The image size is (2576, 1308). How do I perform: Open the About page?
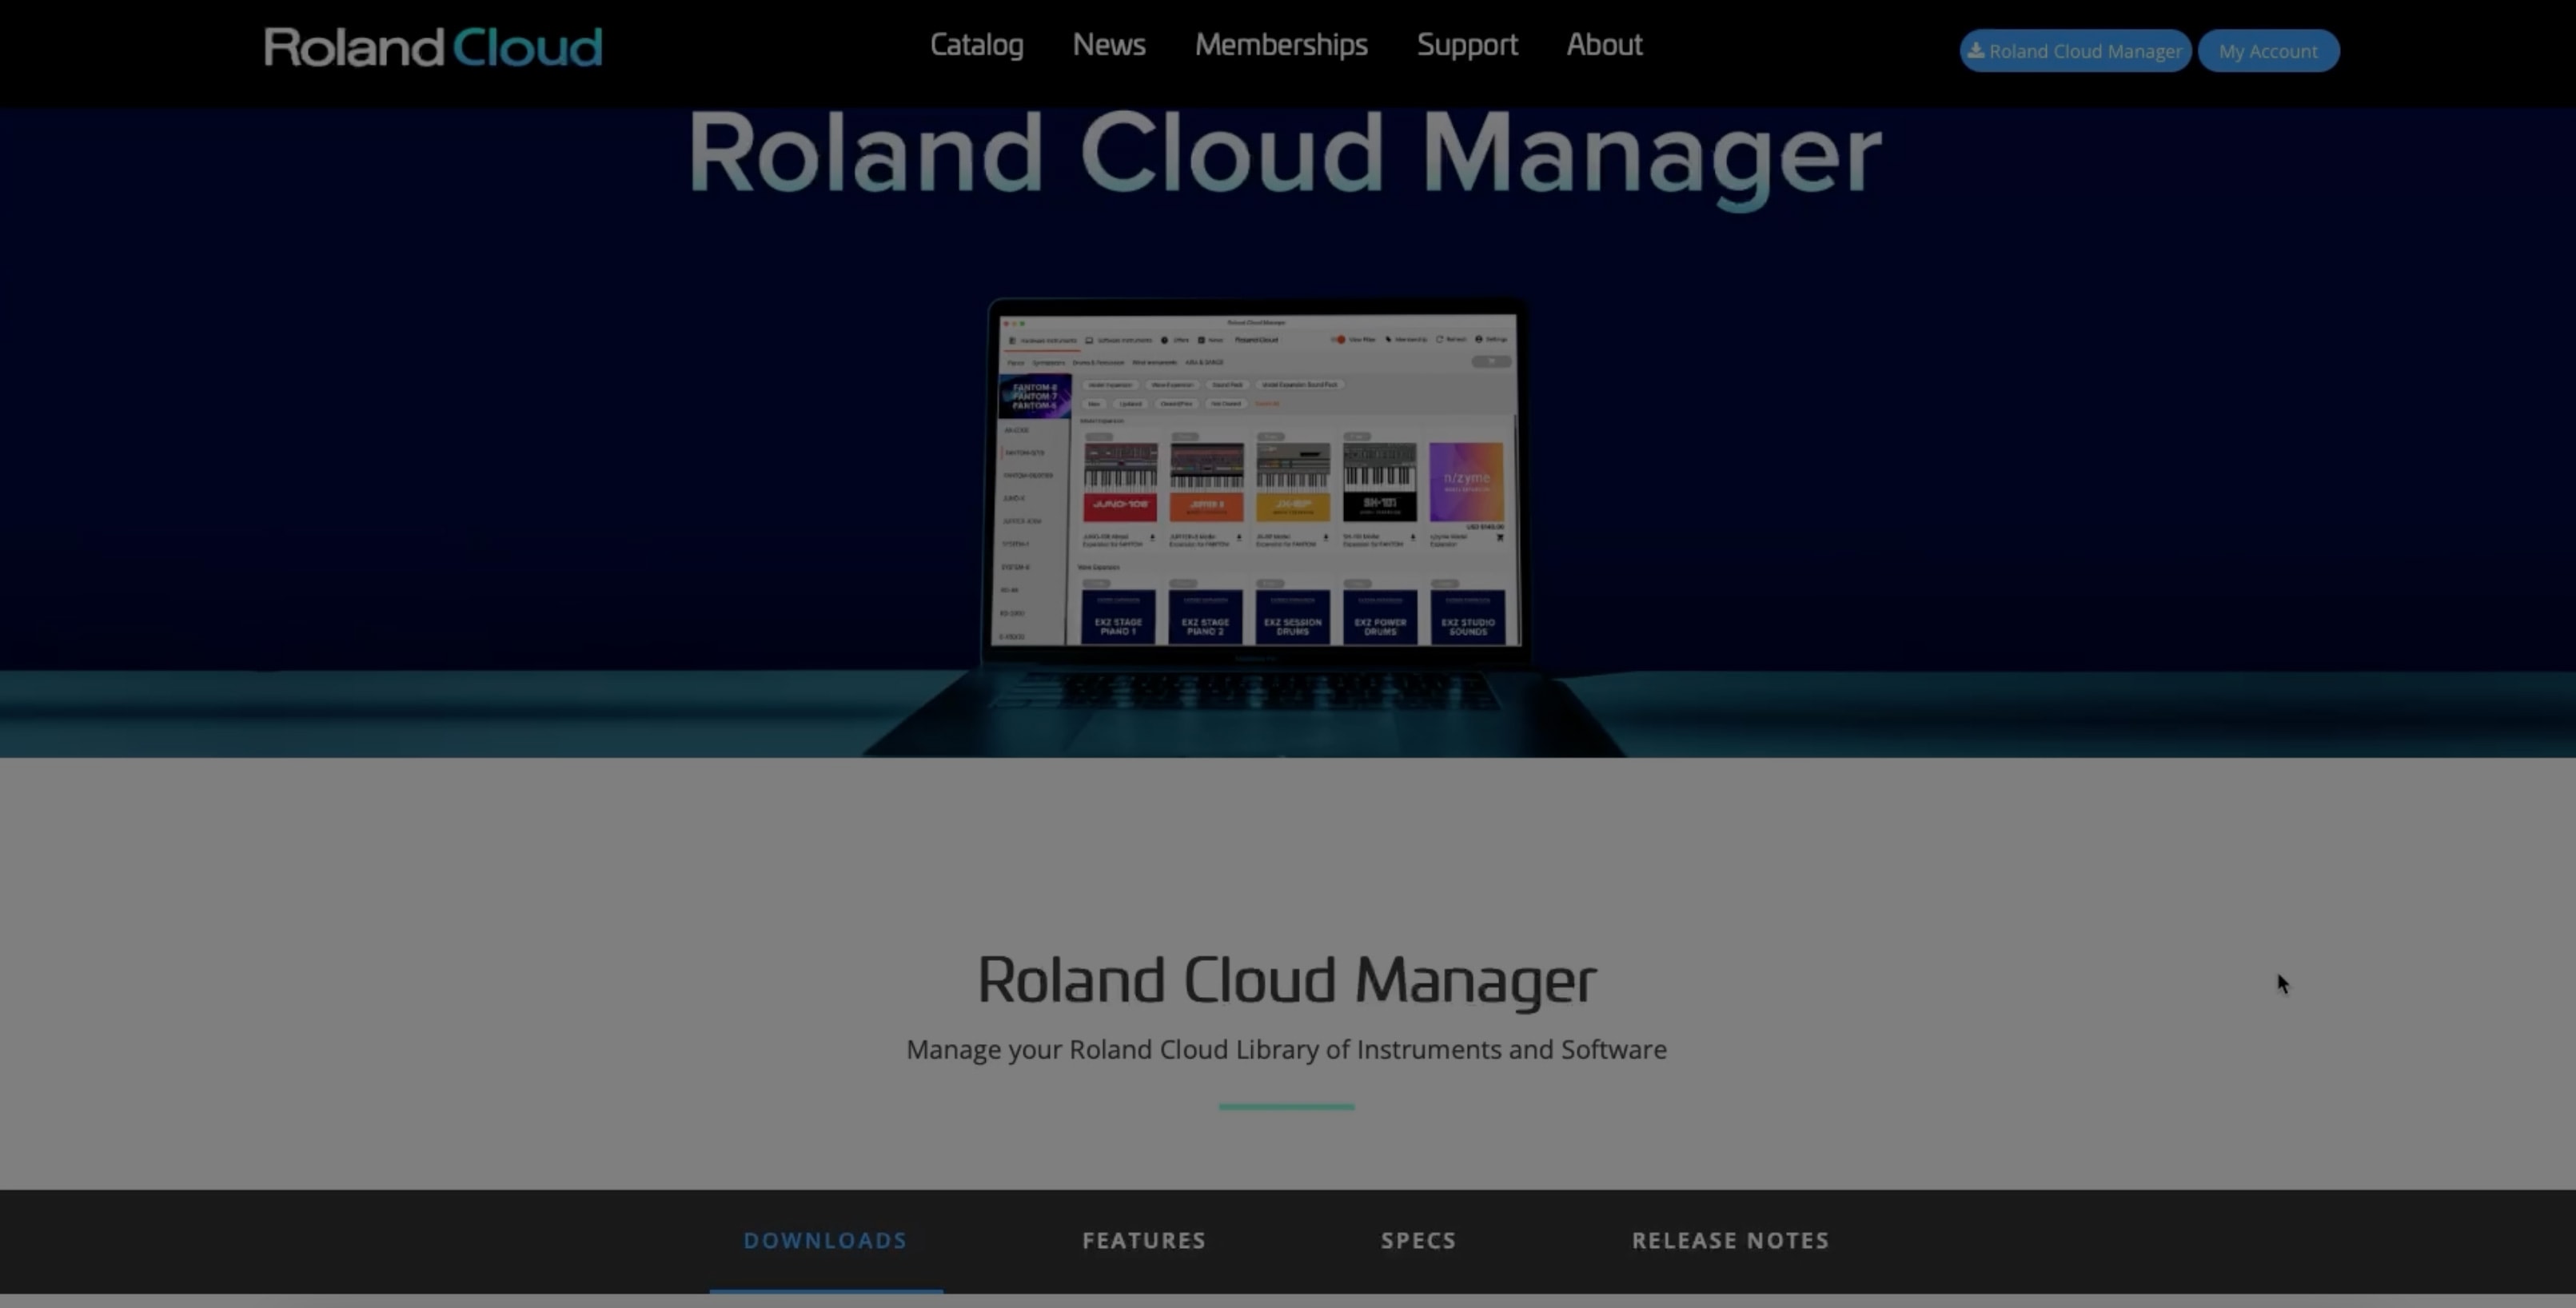[x=1604, y=45]
